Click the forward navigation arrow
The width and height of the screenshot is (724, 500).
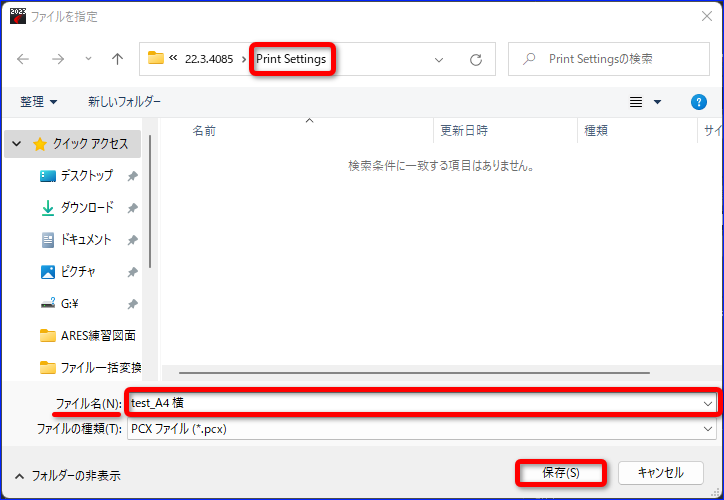tap(58, 59)
